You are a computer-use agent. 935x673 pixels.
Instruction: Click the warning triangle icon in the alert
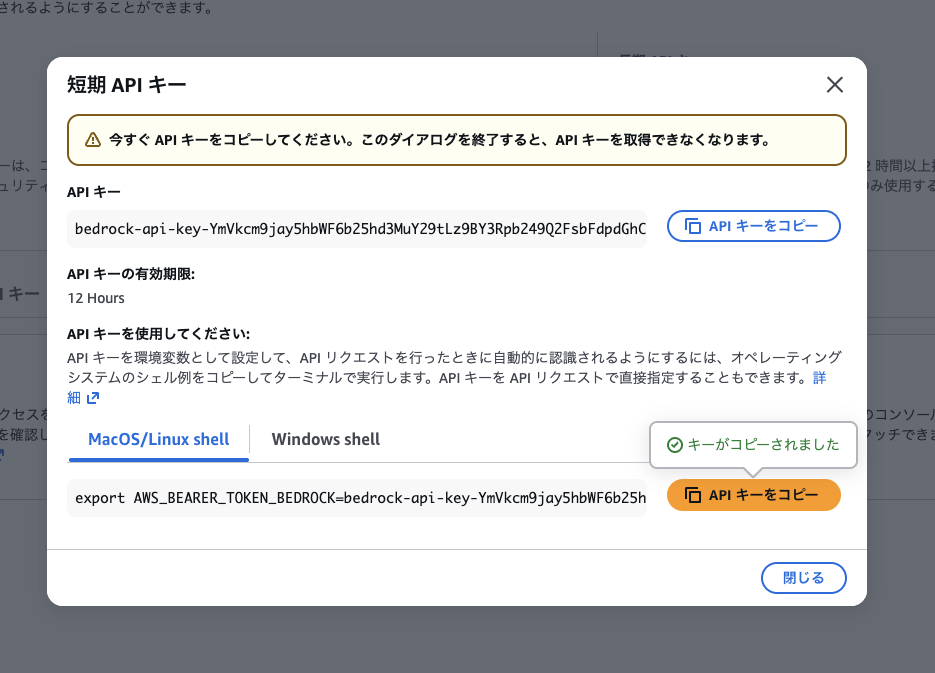click(92, 140)
